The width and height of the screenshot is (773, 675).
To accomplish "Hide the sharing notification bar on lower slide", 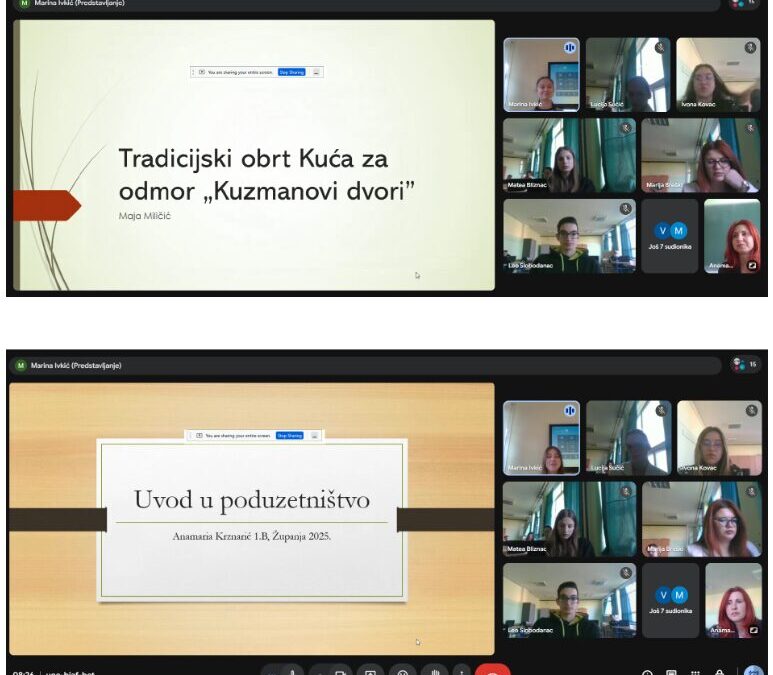I will [316, 436].
